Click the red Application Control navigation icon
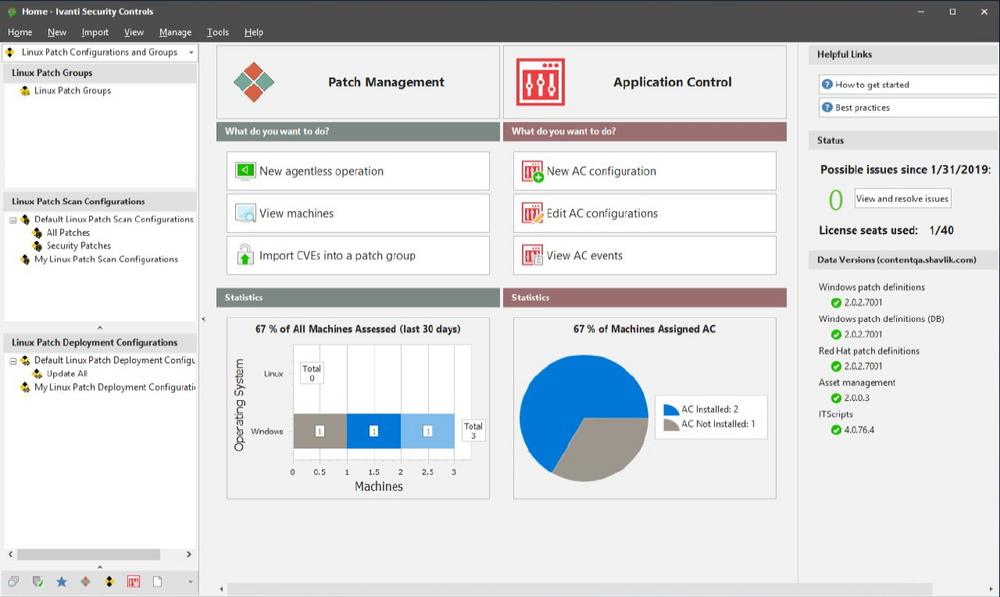The width and height of the screenshot is (1000, 597). click(x=133, y=582)
